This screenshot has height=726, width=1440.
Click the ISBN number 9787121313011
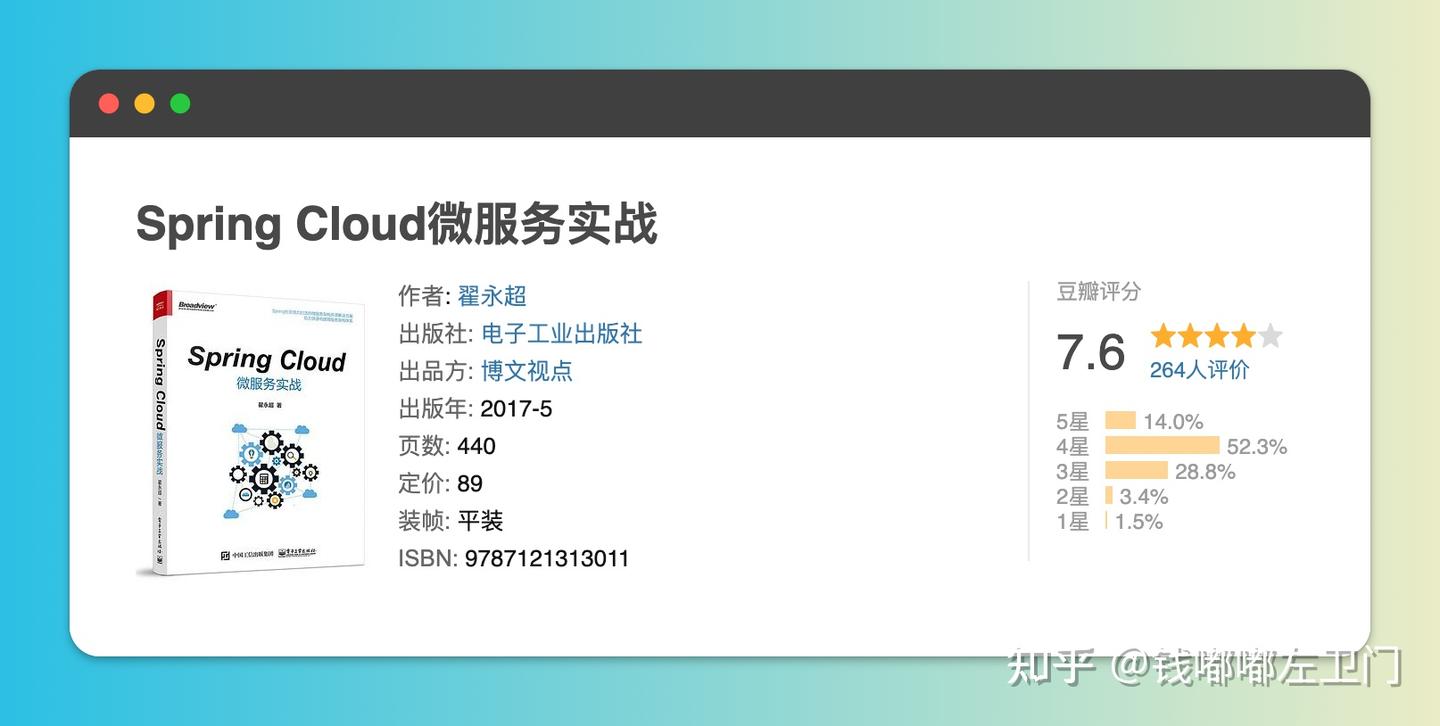[x=546, y=558]
